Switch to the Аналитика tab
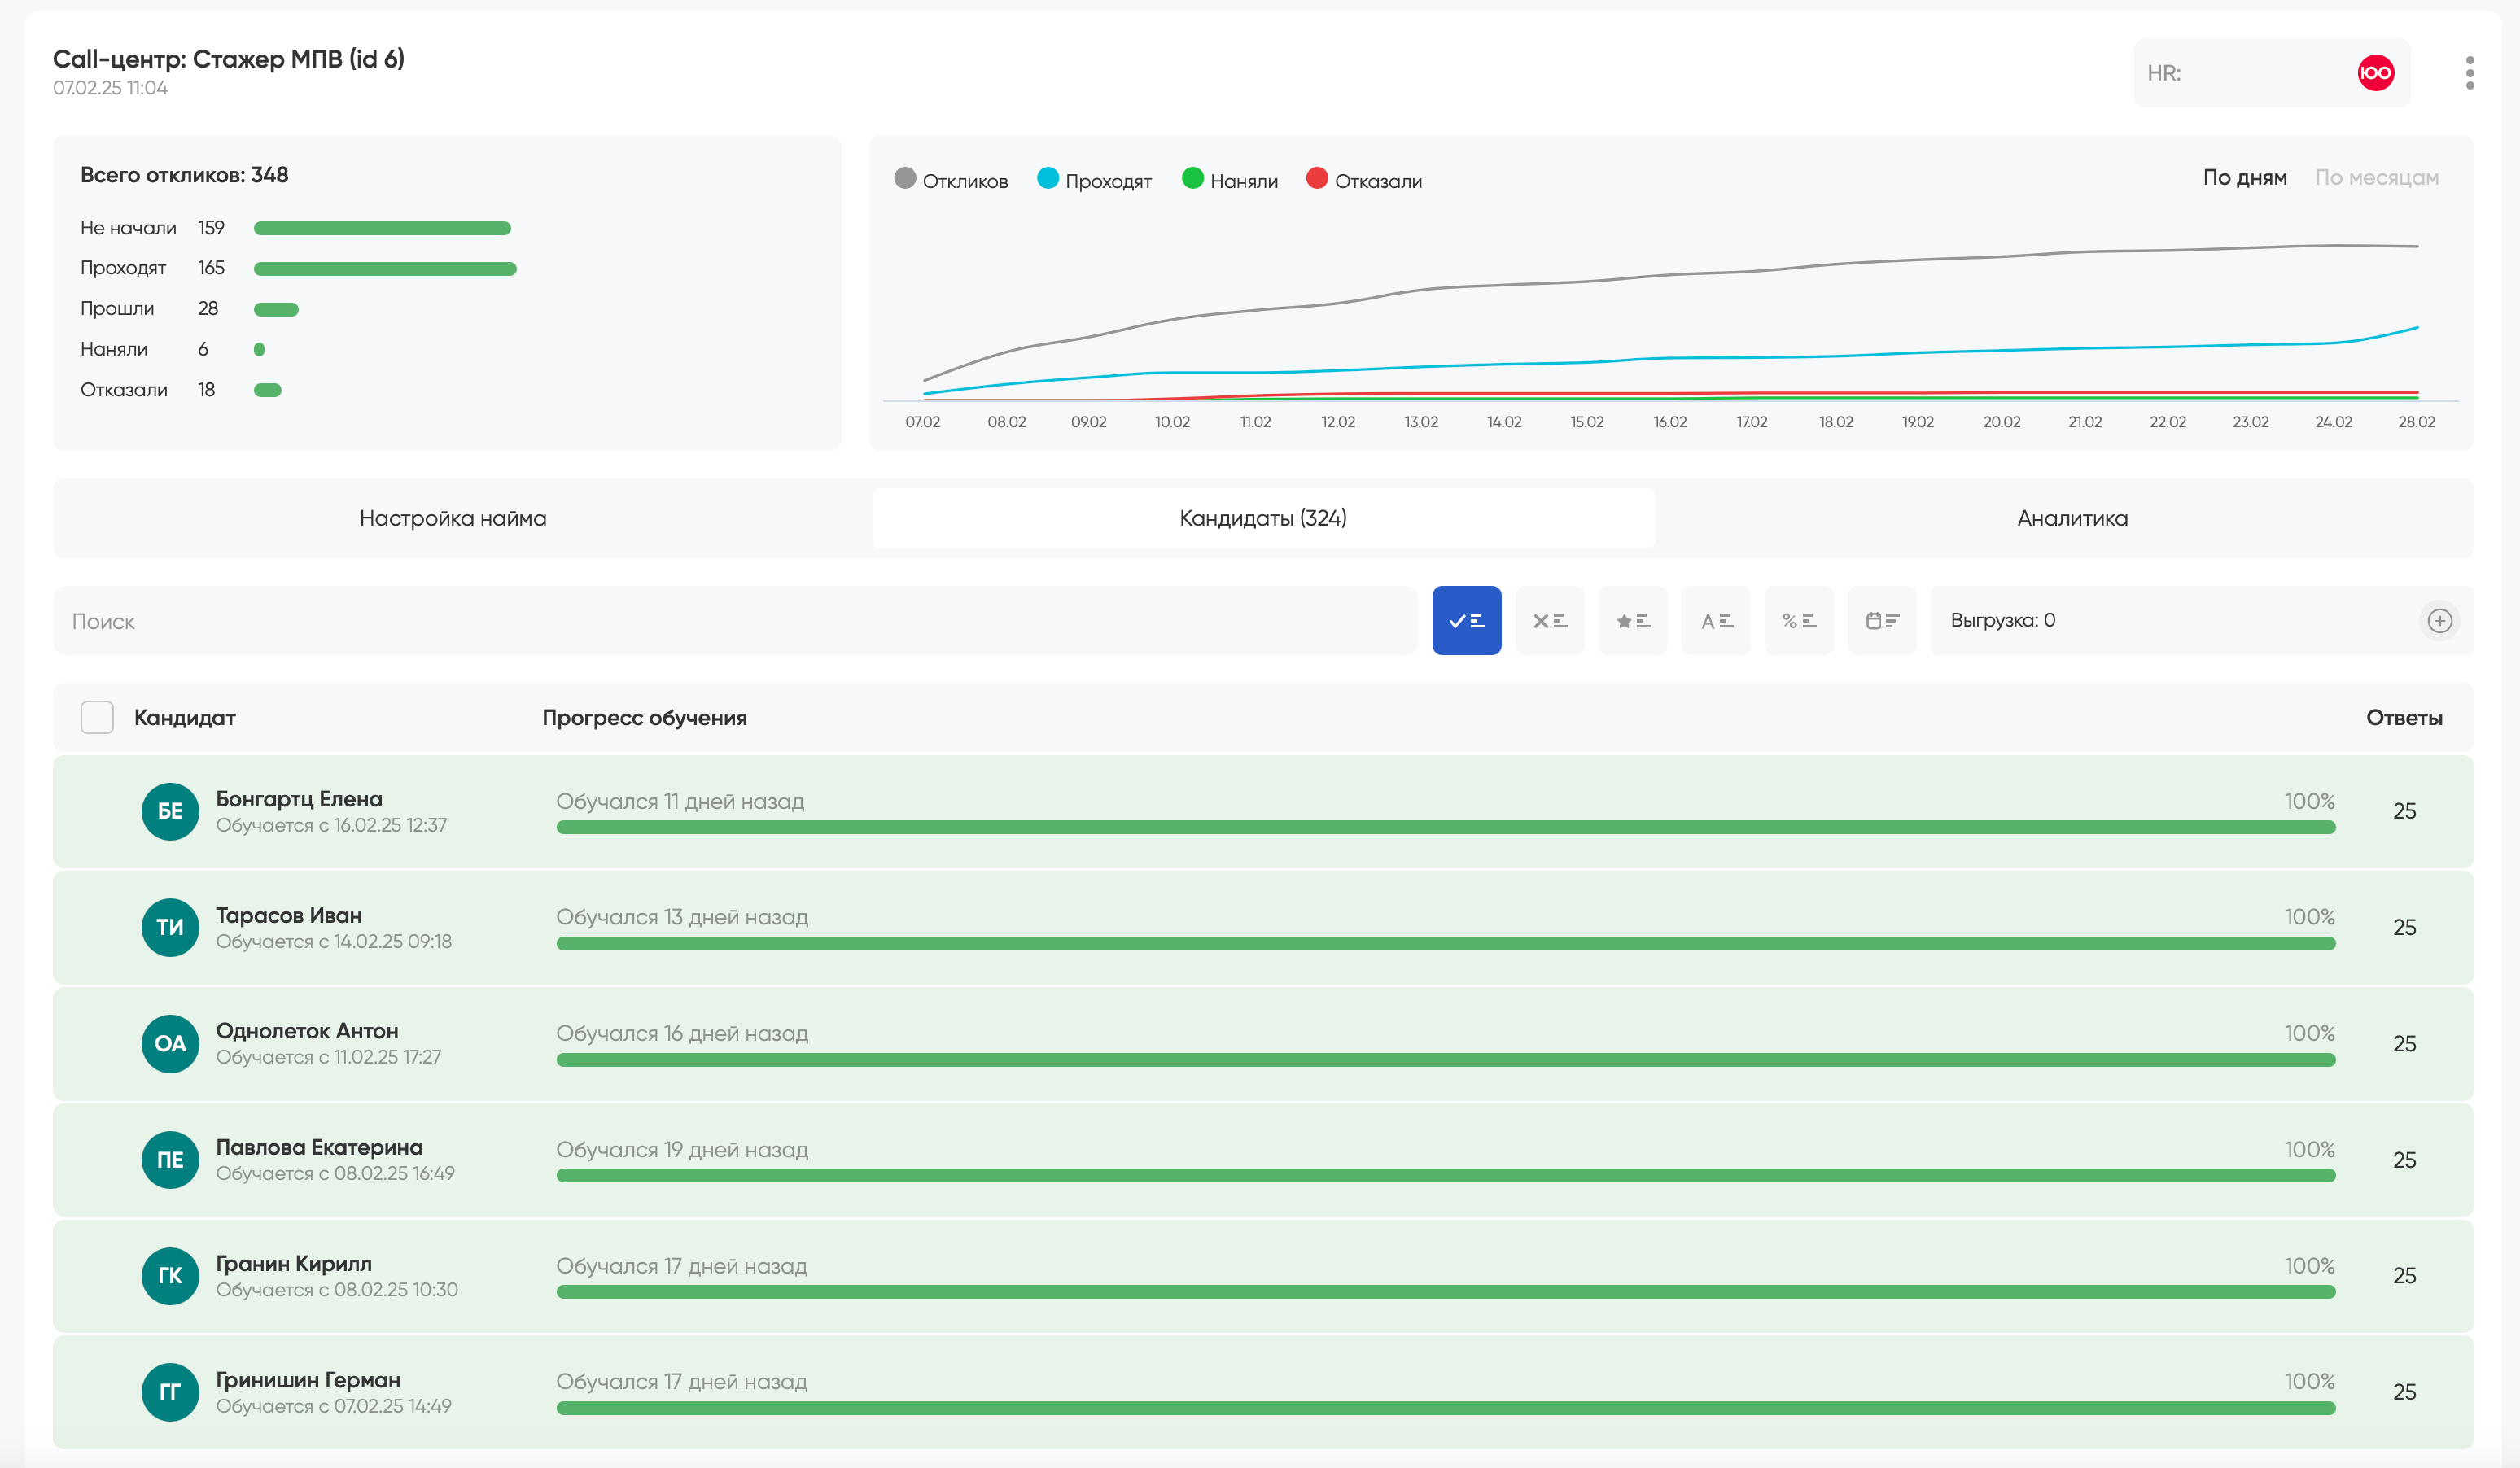 [2072, 518]
